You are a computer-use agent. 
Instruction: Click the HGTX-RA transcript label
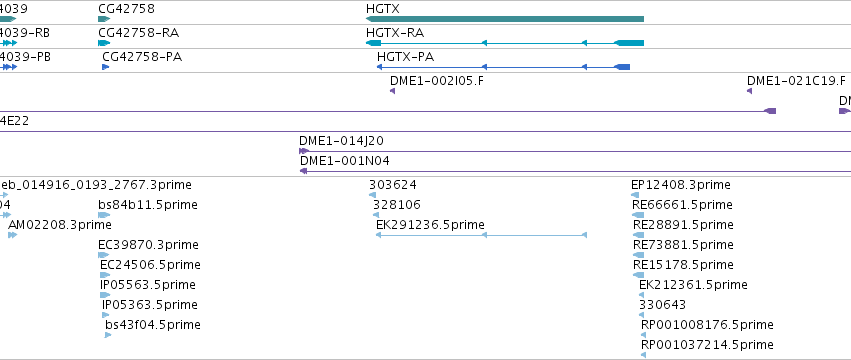point(395,33)
